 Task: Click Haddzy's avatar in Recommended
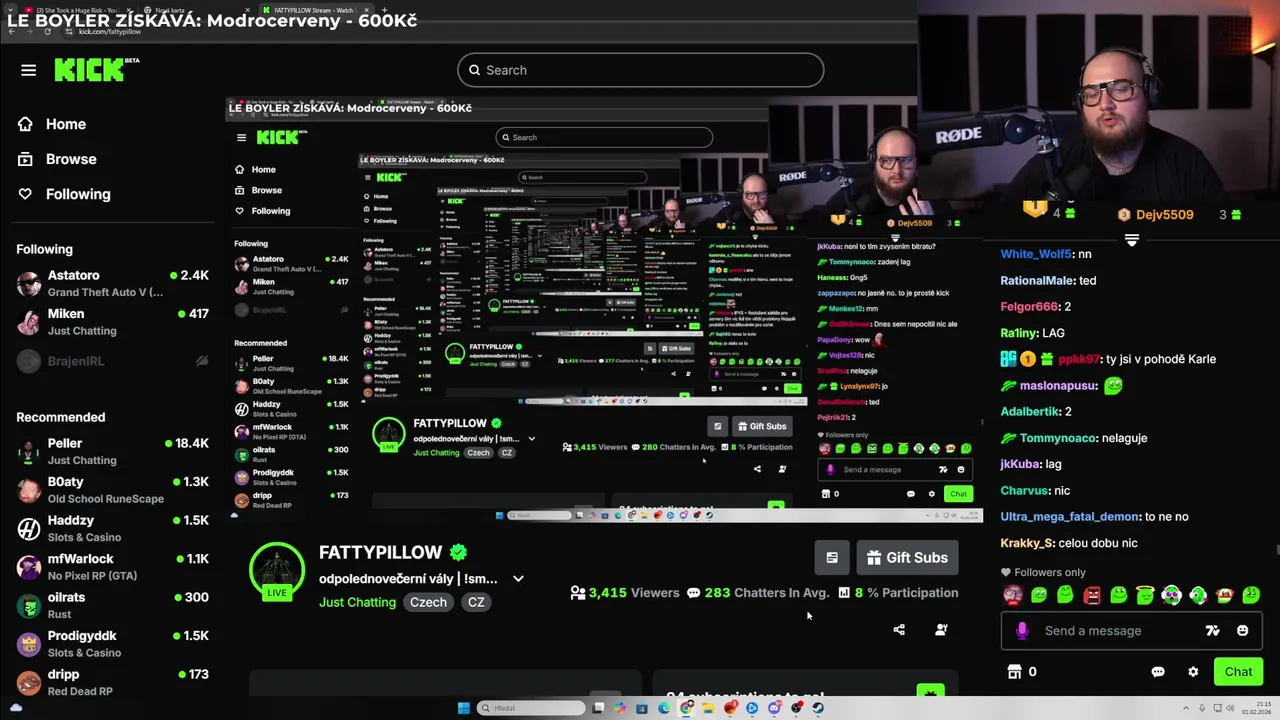point(29,528)
